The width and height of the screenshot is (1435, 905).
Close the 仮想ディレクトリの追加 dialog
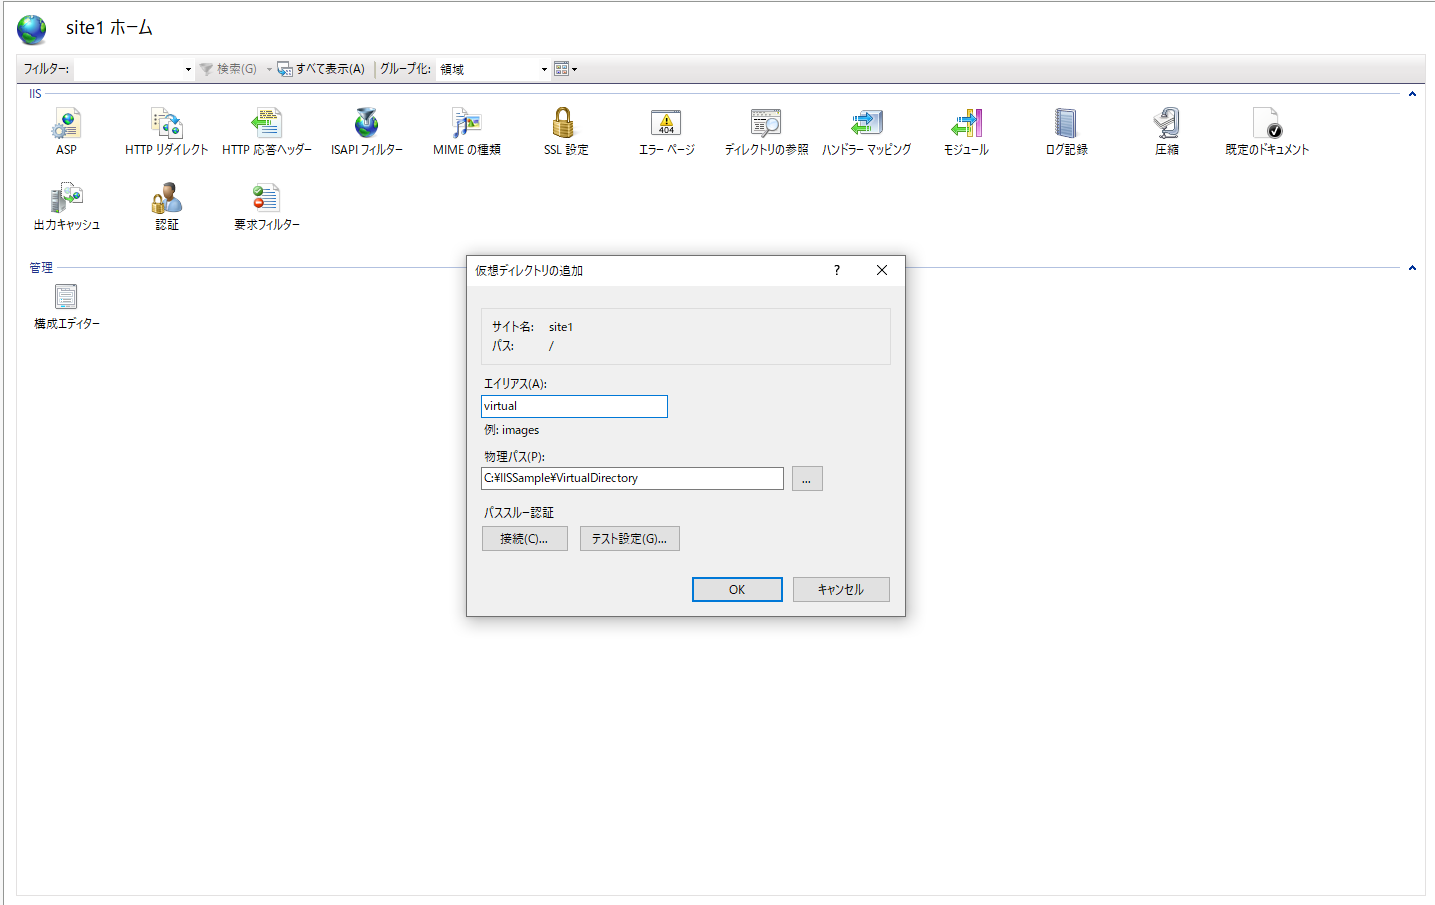click(882, 270)
